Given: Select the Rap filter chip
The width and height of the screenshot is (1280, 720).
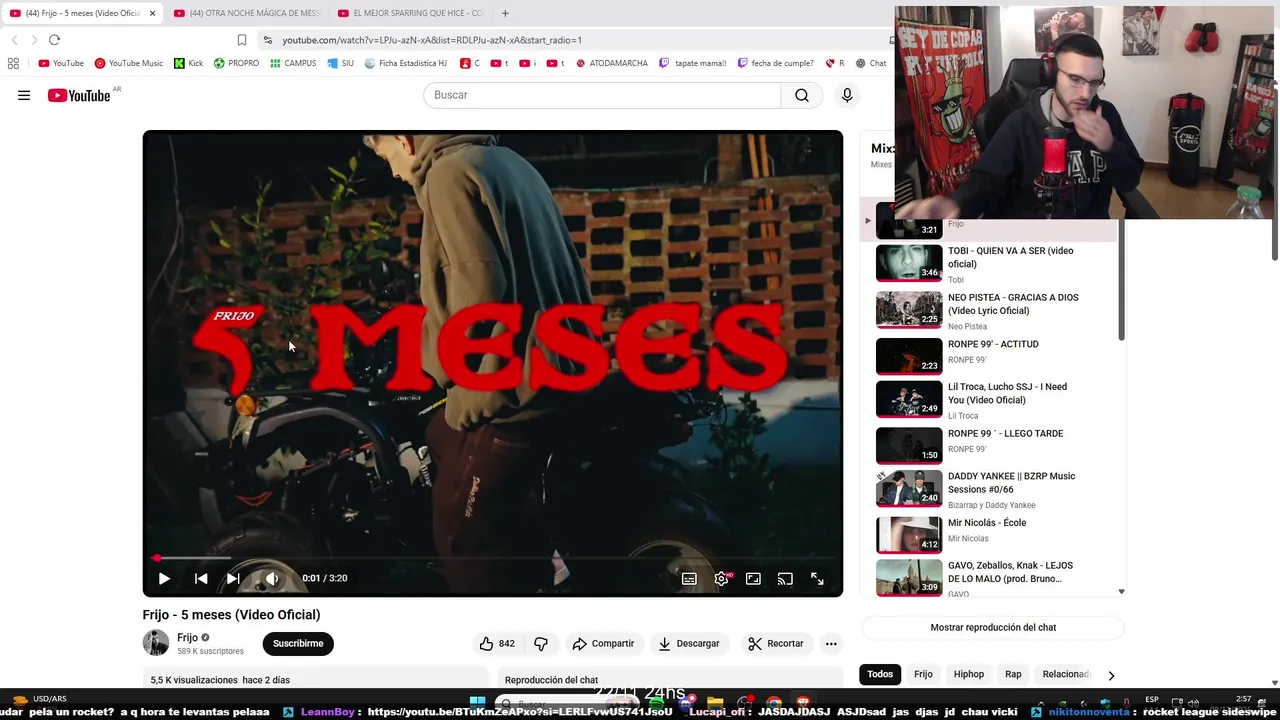Looking at the screenshot, I should (x=1013, y=674).
